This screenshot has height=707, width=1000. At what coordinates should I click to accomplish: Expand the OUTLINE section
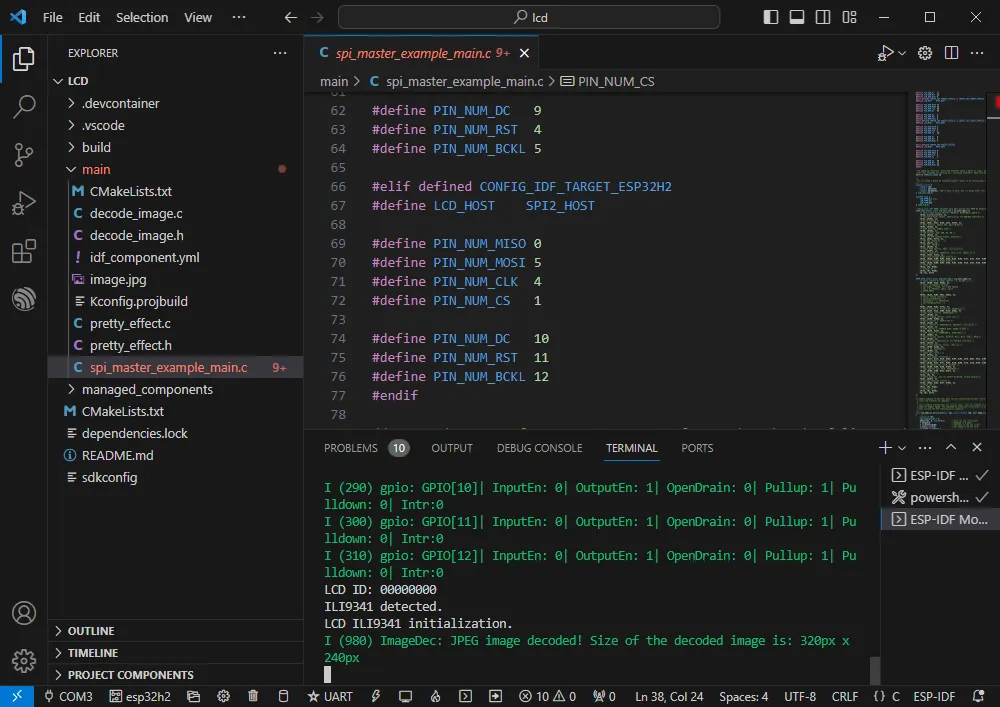click(90, 631)
